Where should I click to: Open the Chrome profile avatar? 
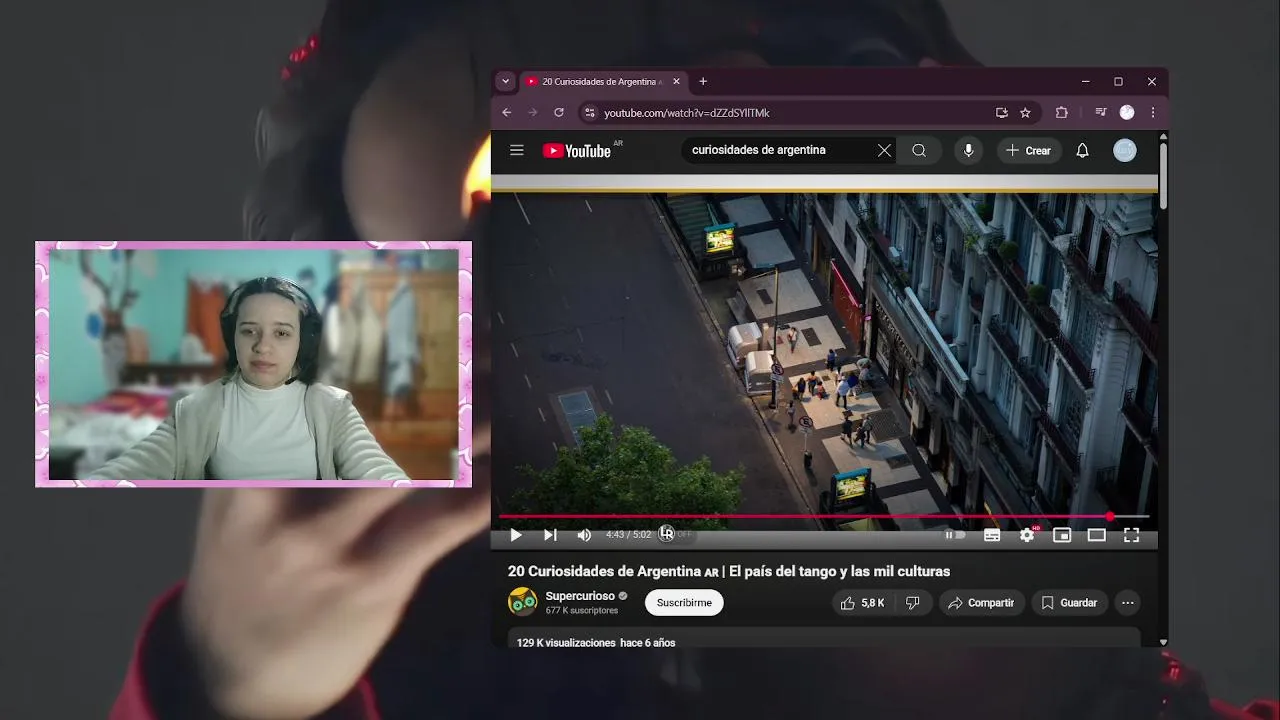click(1127, 113)
